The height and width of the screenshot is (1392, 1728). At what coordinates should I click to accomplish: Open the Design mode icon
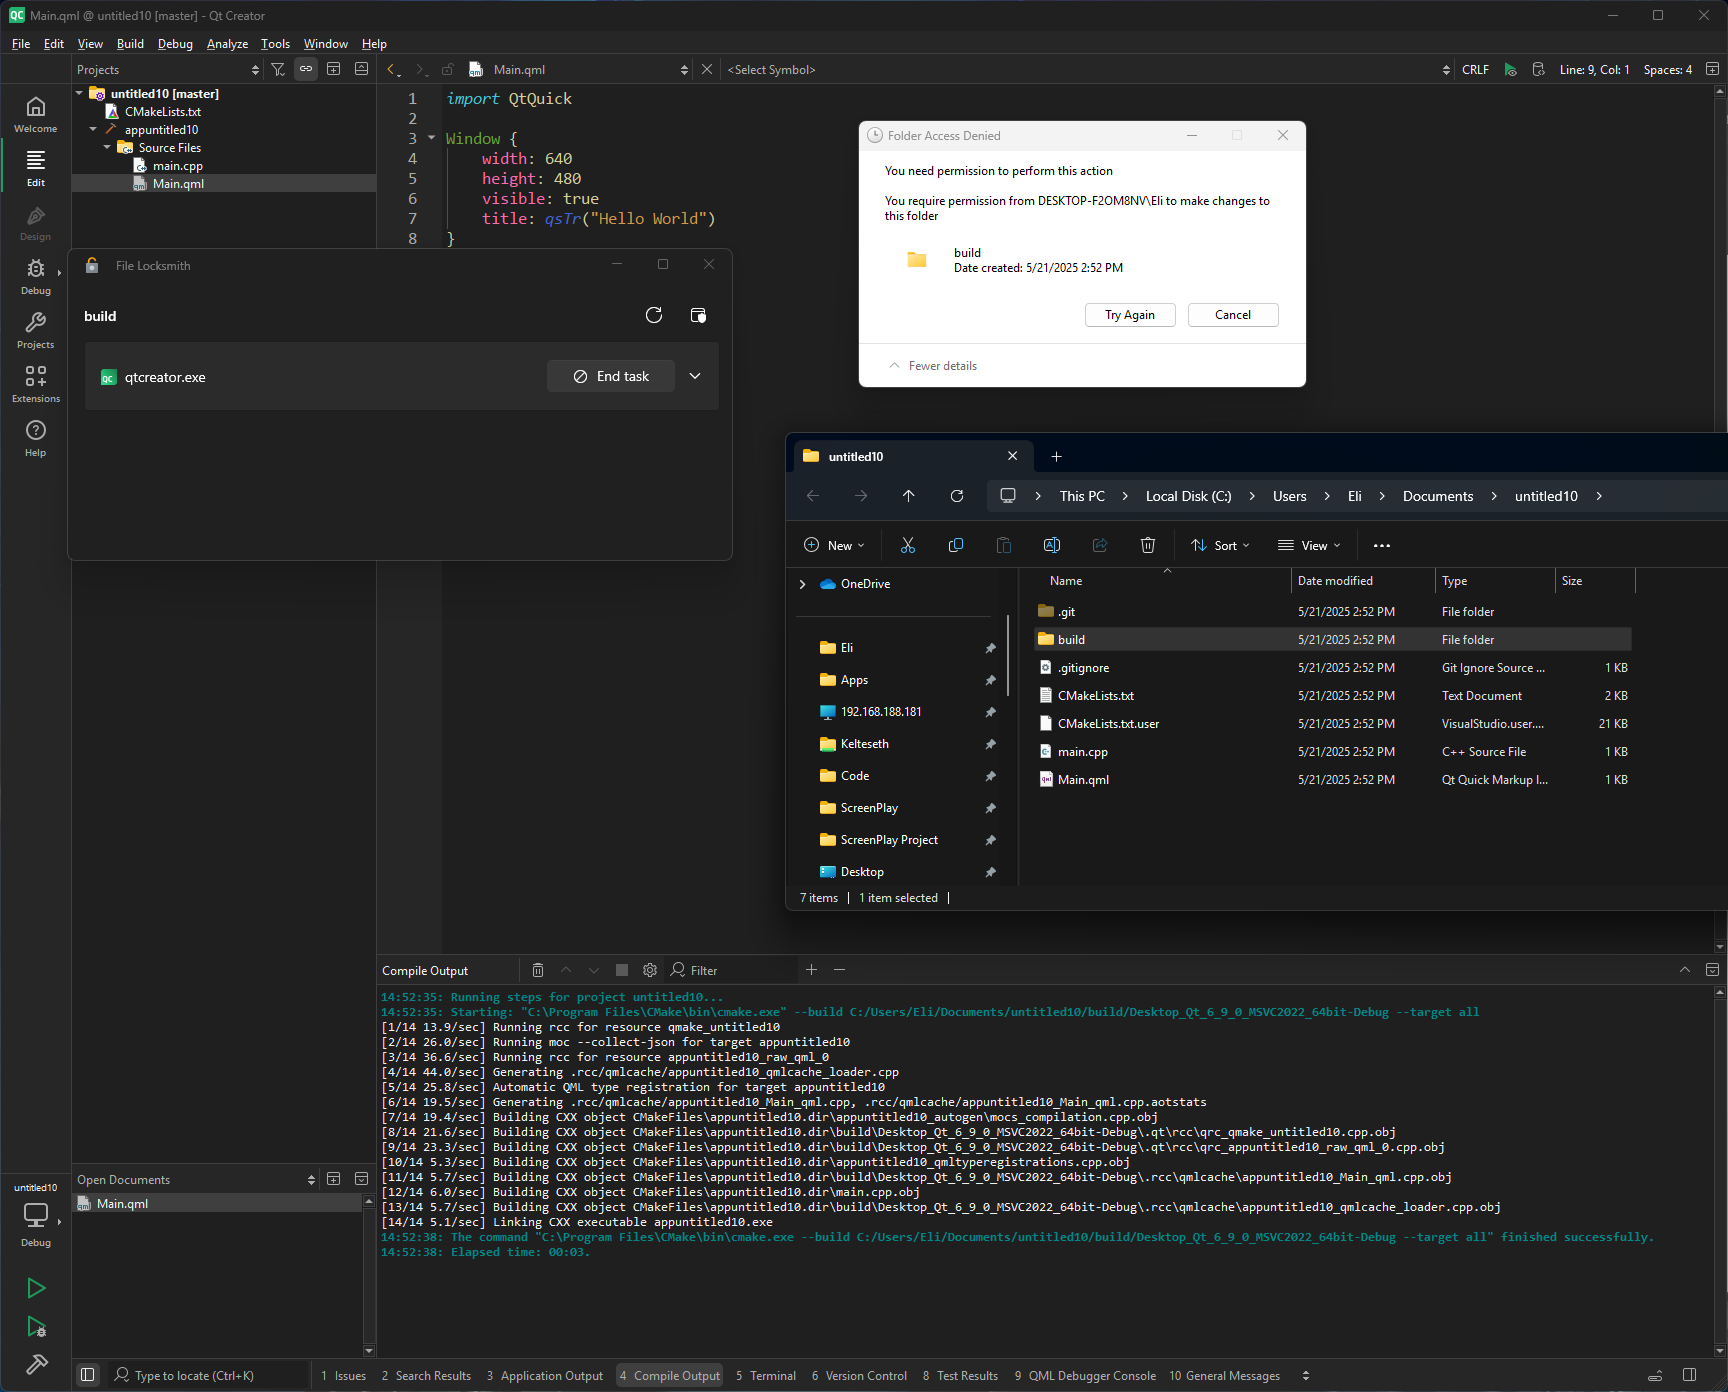36,222
